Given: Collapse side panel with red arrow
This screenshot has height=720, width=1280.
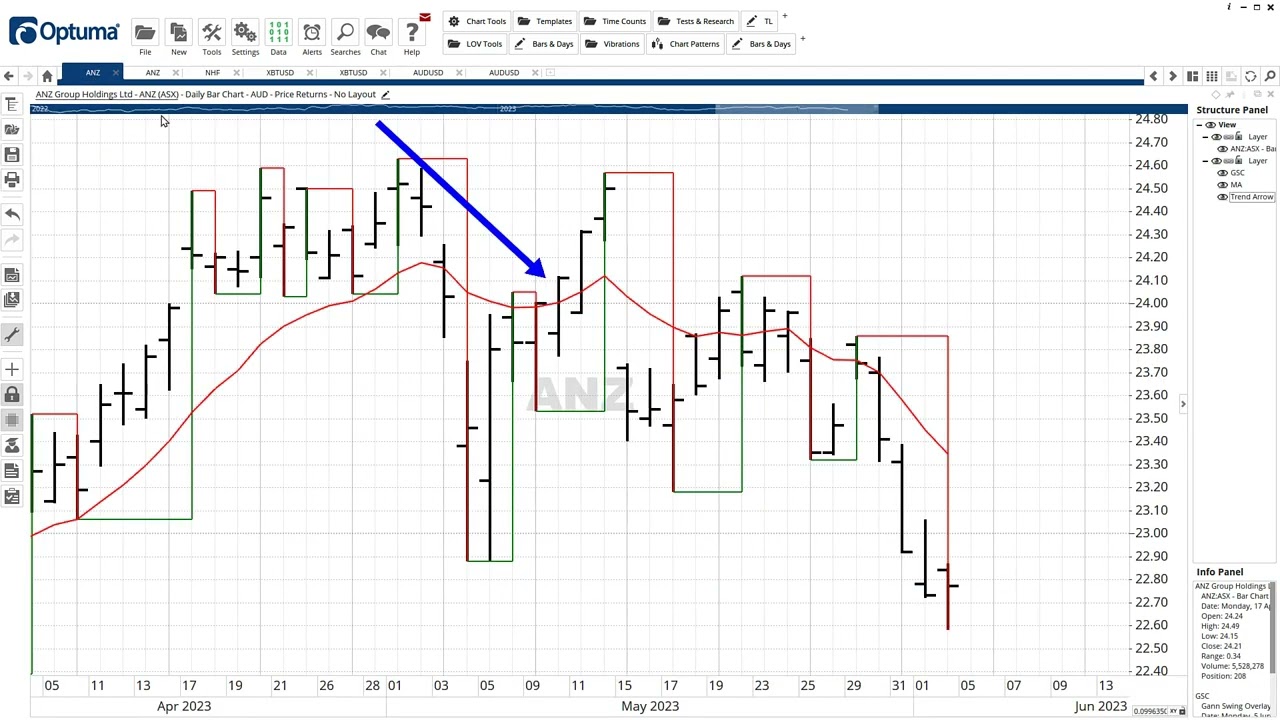Looking at the screenshot, I should coord(1183,404).
